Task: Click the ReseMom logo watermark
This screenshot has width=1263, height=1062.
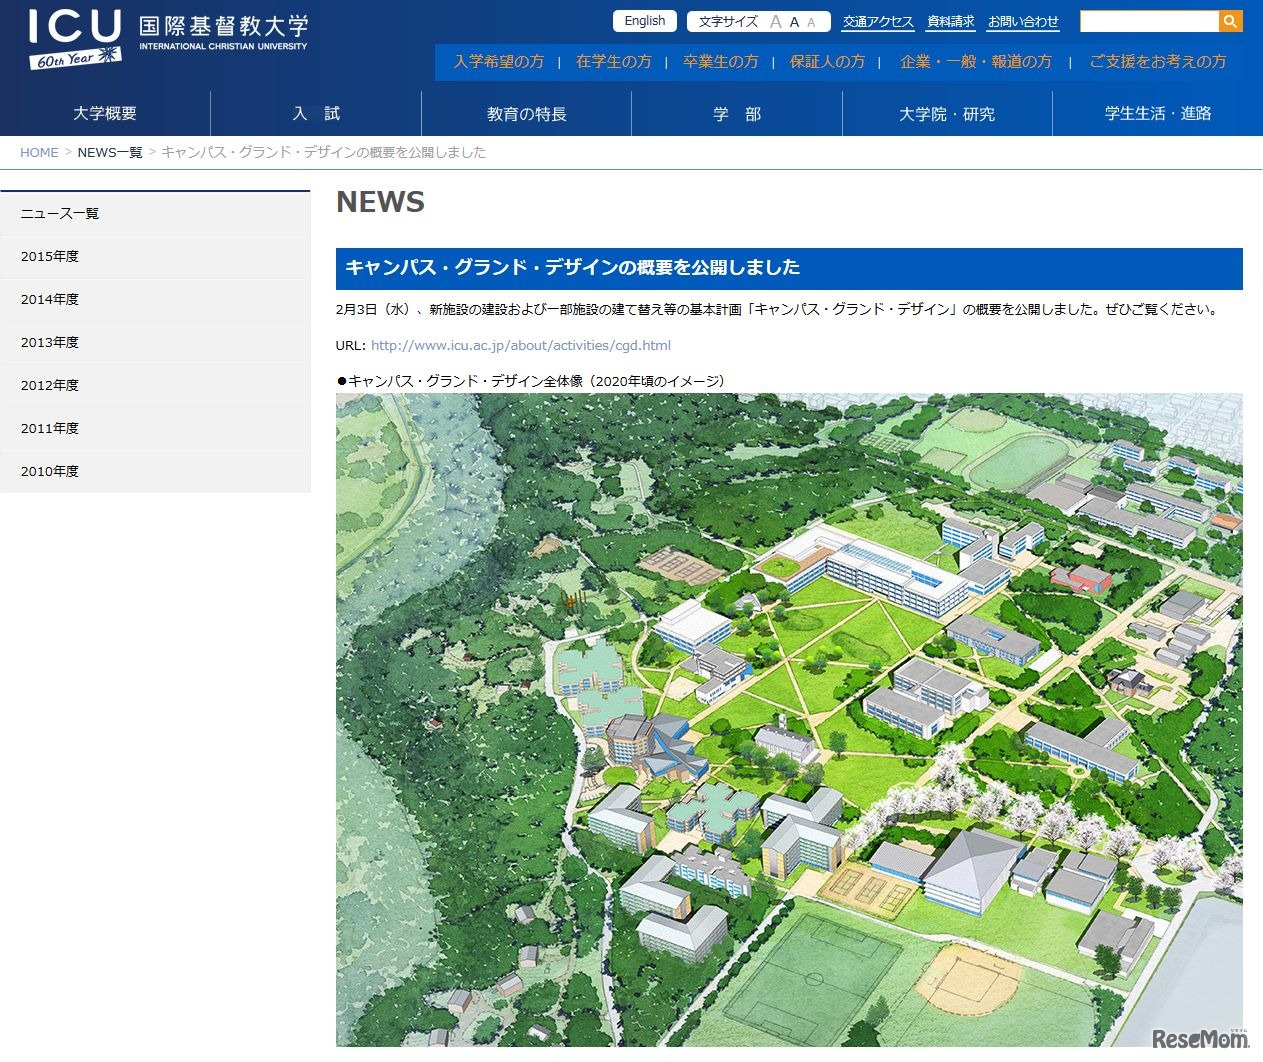Action: pyautogui.click(x=1200, y=1038)
